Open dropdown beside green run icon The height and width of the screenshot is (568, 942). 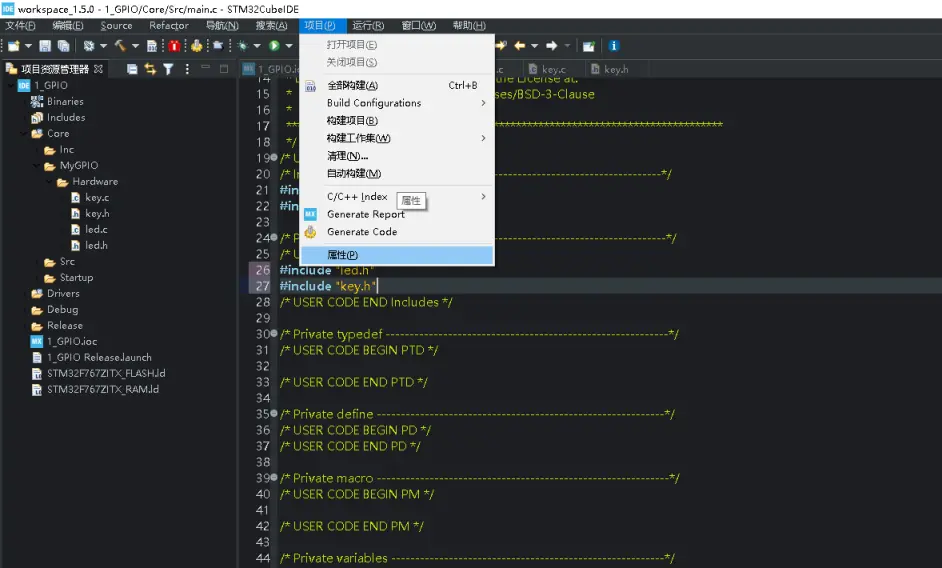[289, 46]
